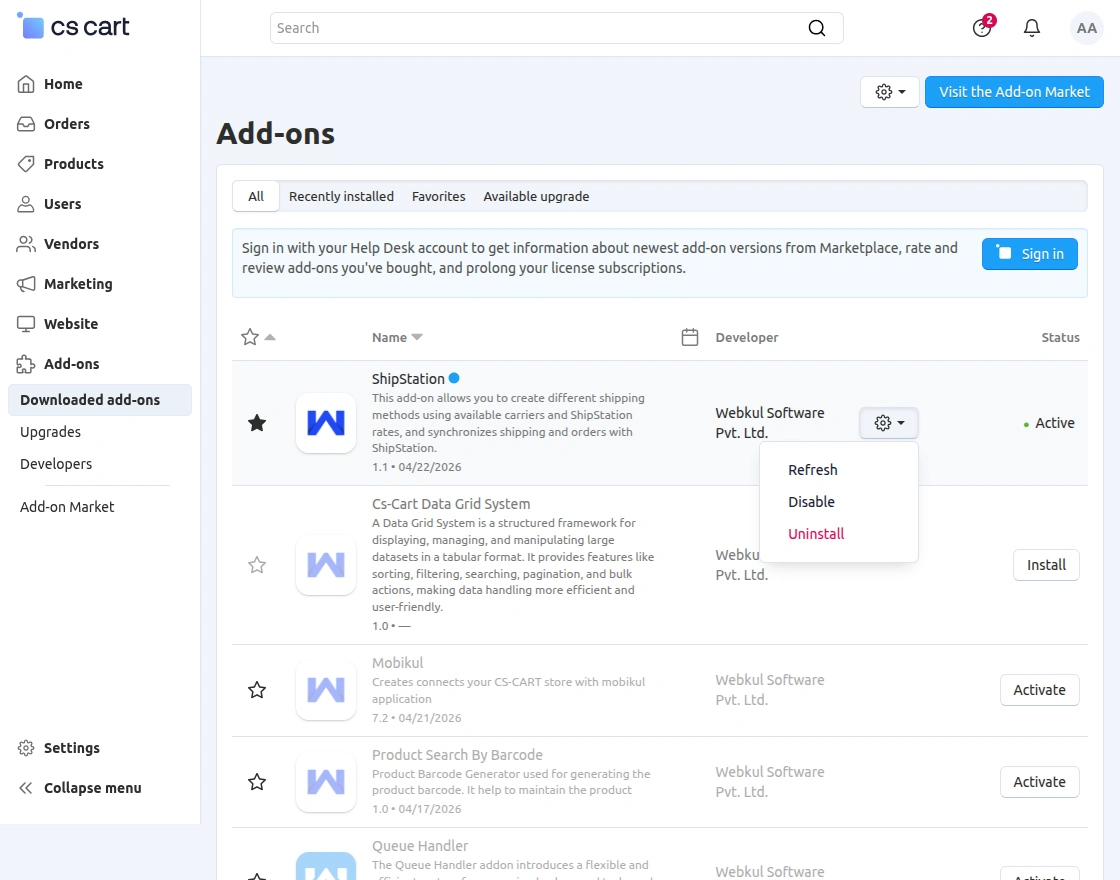
Task: Click the Developer column header
Action: 747,337
